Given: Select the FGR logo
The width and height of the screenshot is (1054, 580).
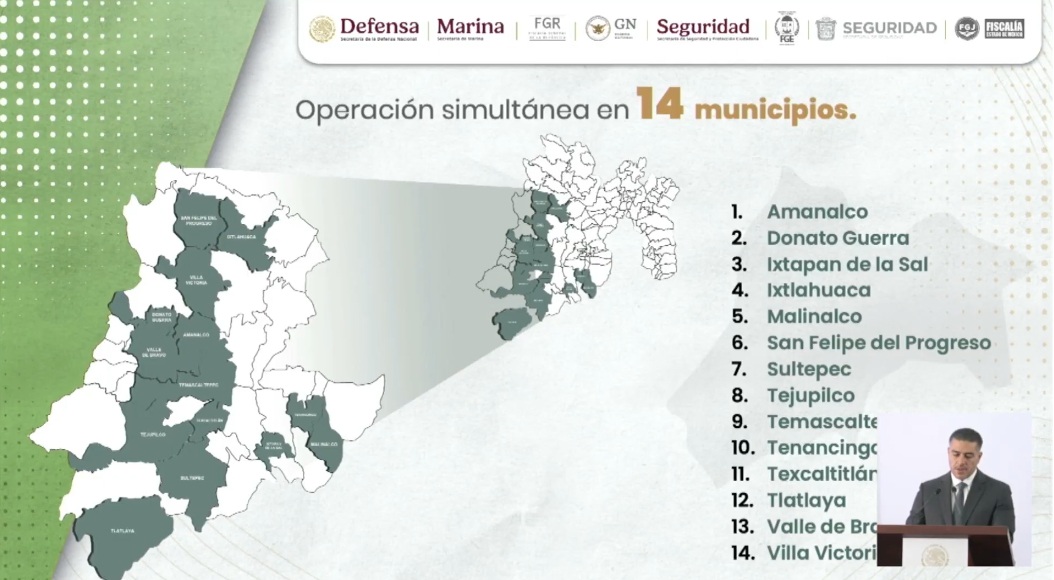Looking at the screenshot, I should tap(546, 29).
